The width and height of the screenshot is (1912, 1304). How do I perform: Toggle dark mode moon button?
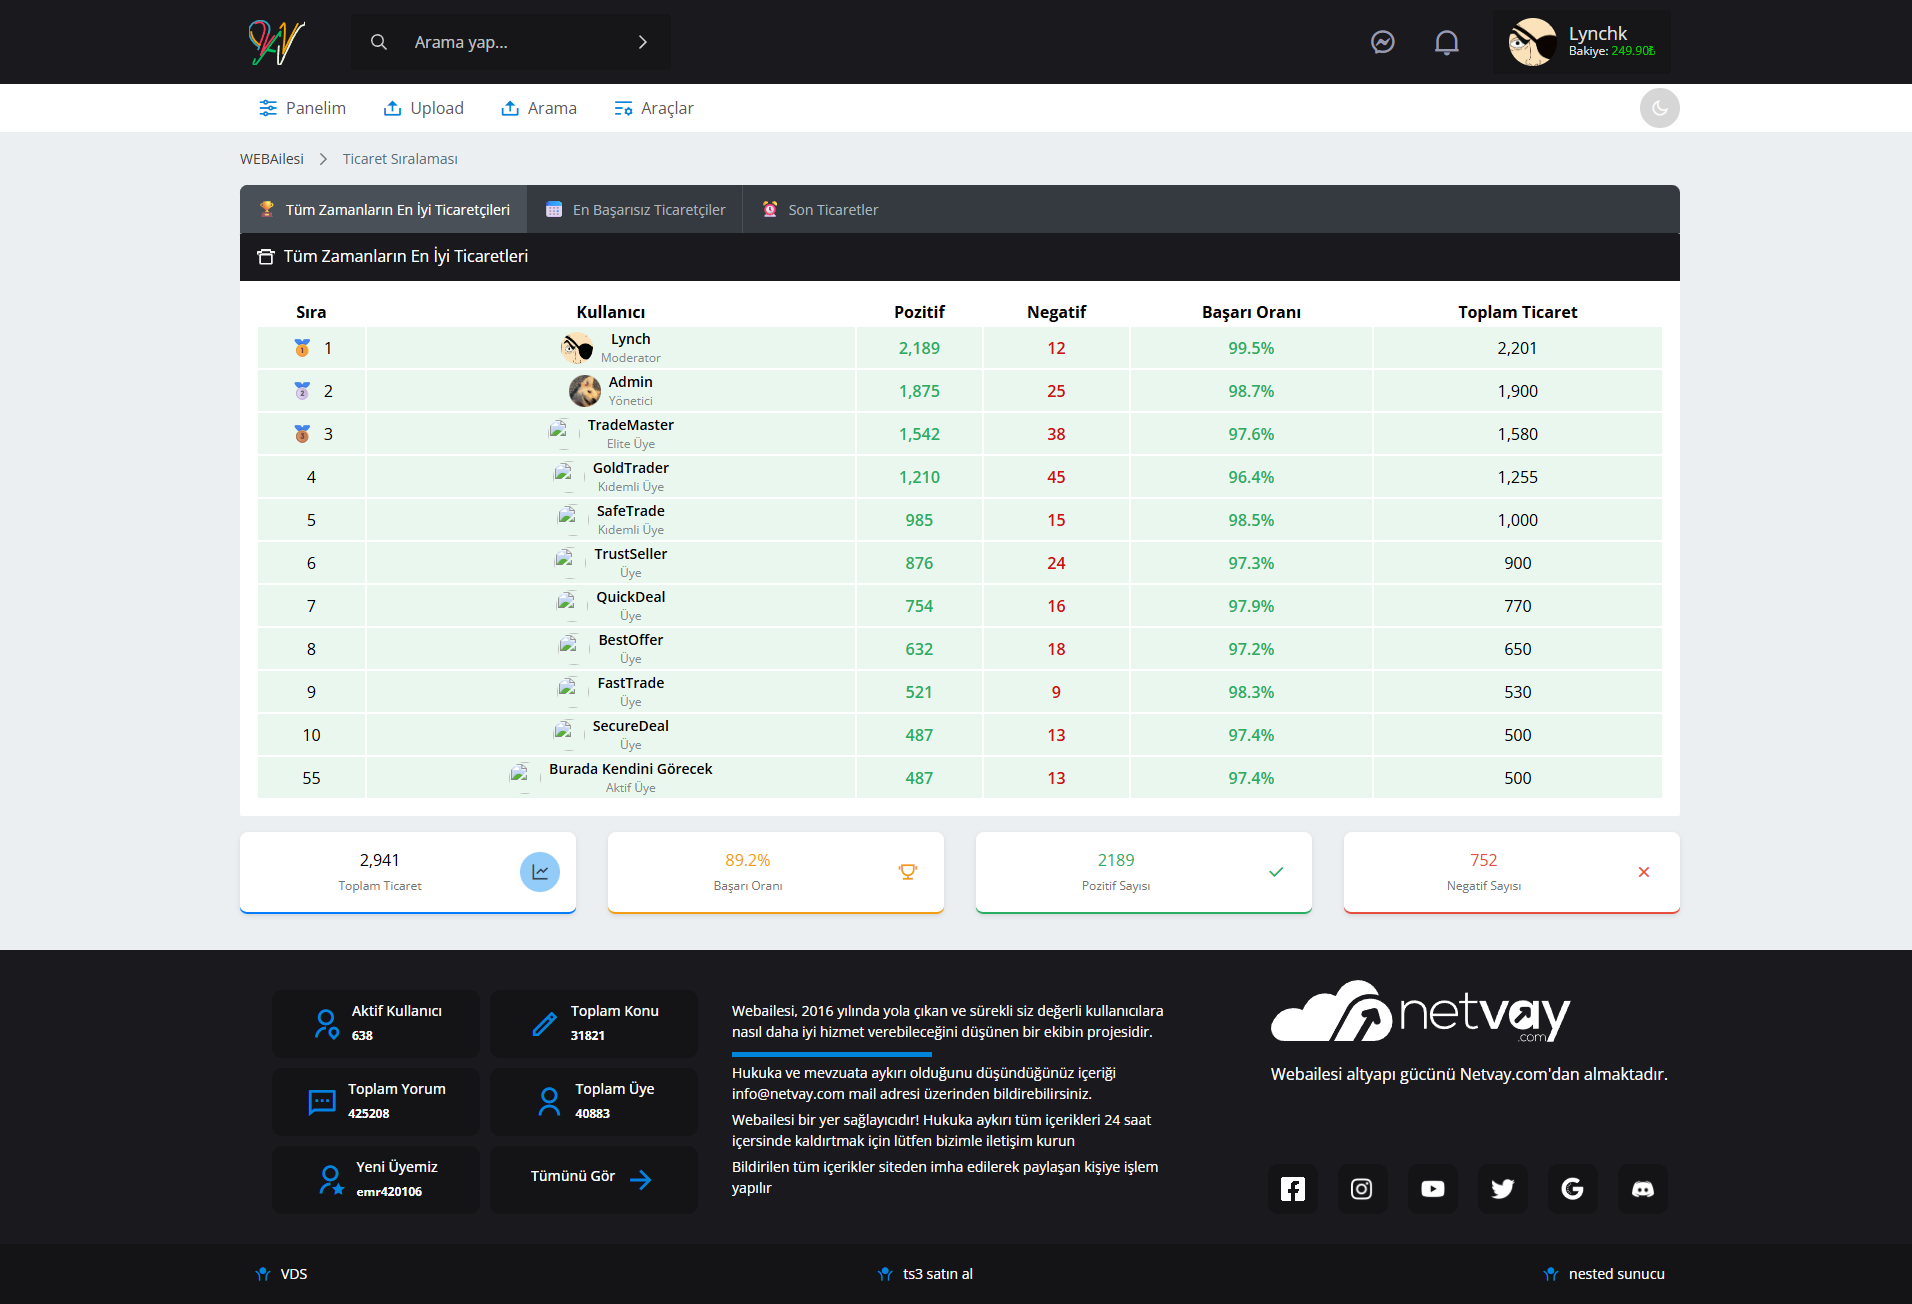click(x=1660, y=108)
